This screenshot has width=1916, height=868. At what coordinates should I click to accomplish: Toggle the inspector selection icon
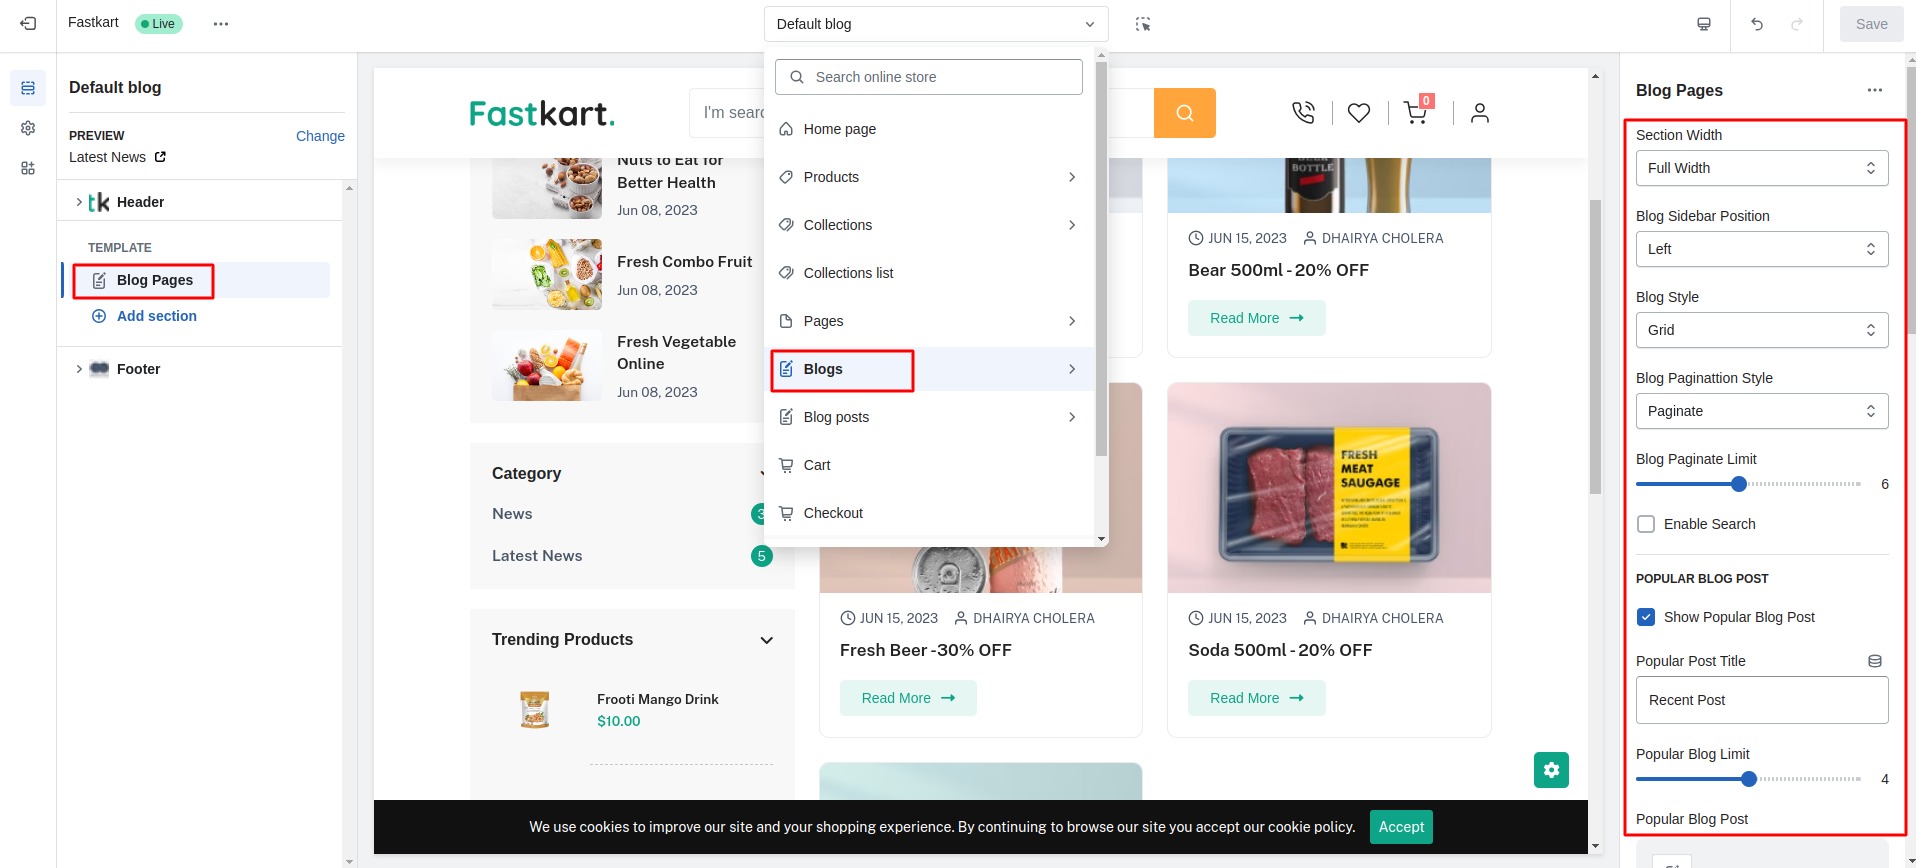(x=1143, y=24)
